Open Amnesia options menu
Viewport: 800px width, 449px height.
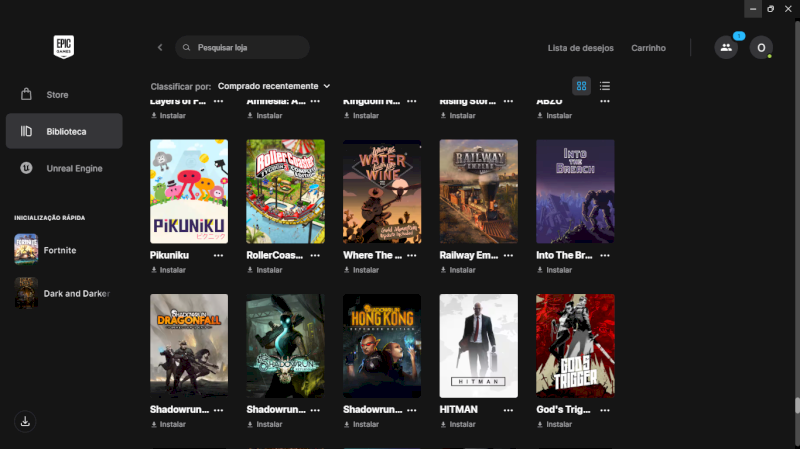[x=315, y=102]
